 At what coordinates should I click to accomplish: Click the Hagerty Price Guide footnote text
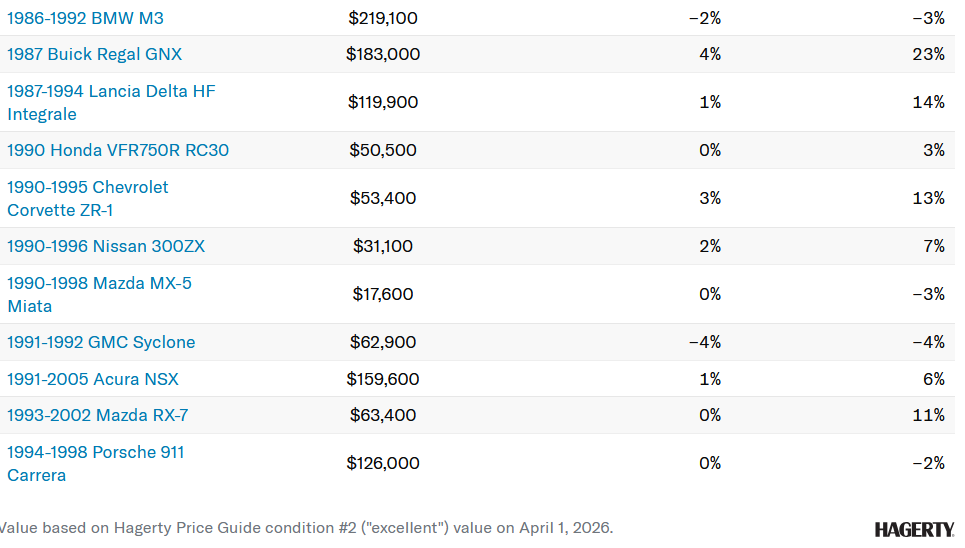coord(305,527)
